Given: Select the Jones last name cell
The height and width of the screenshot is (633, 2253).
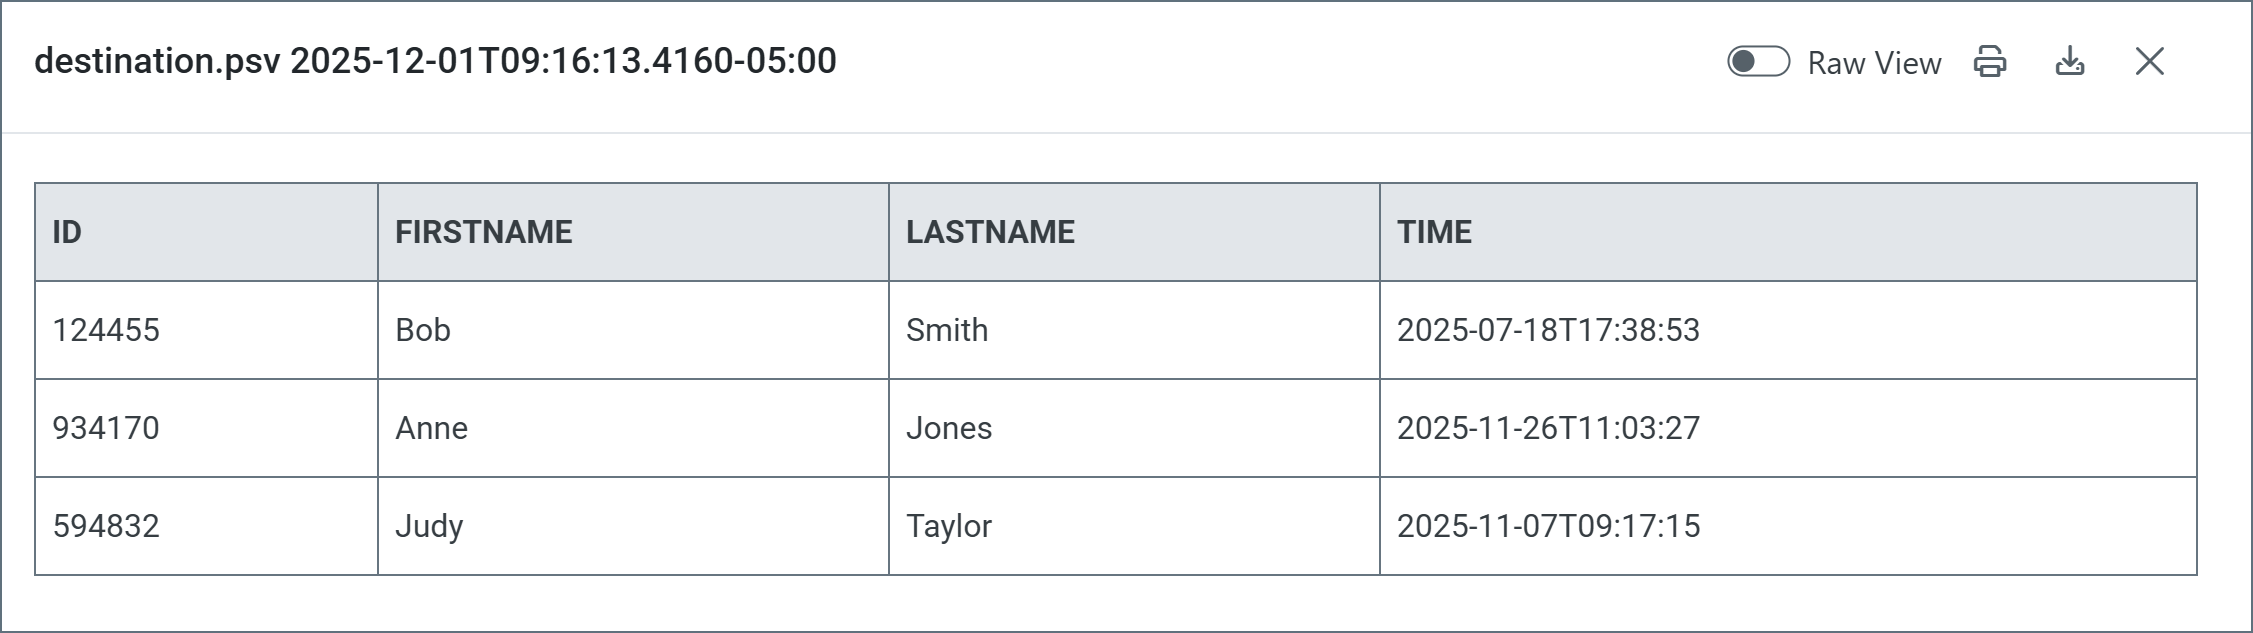Looking at the screenshot, I should pos(948,428).
